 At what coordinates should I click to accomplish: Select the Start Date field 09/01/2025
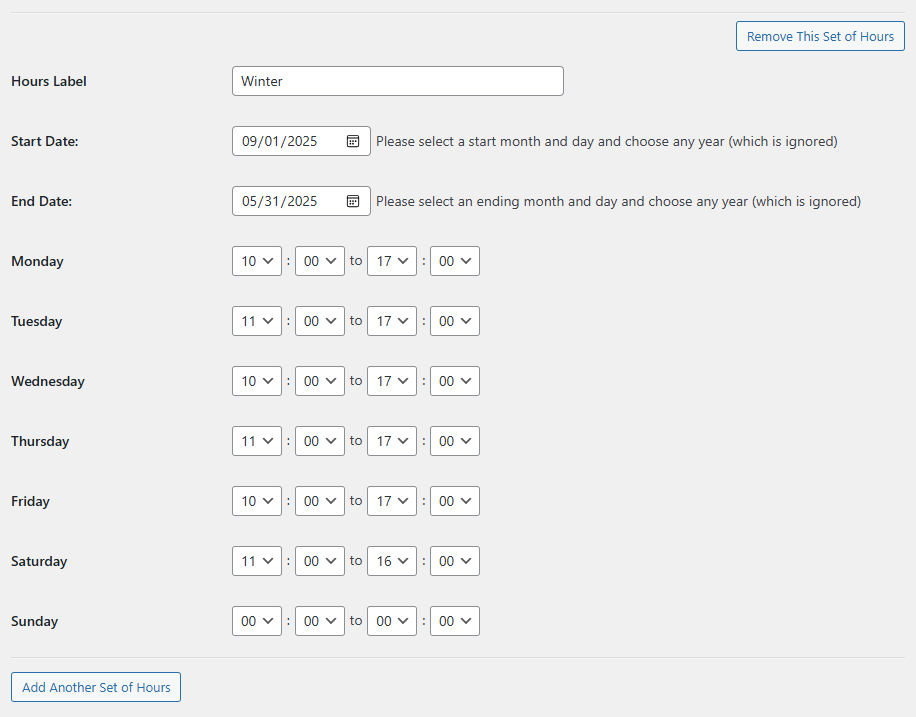[301, 141]
